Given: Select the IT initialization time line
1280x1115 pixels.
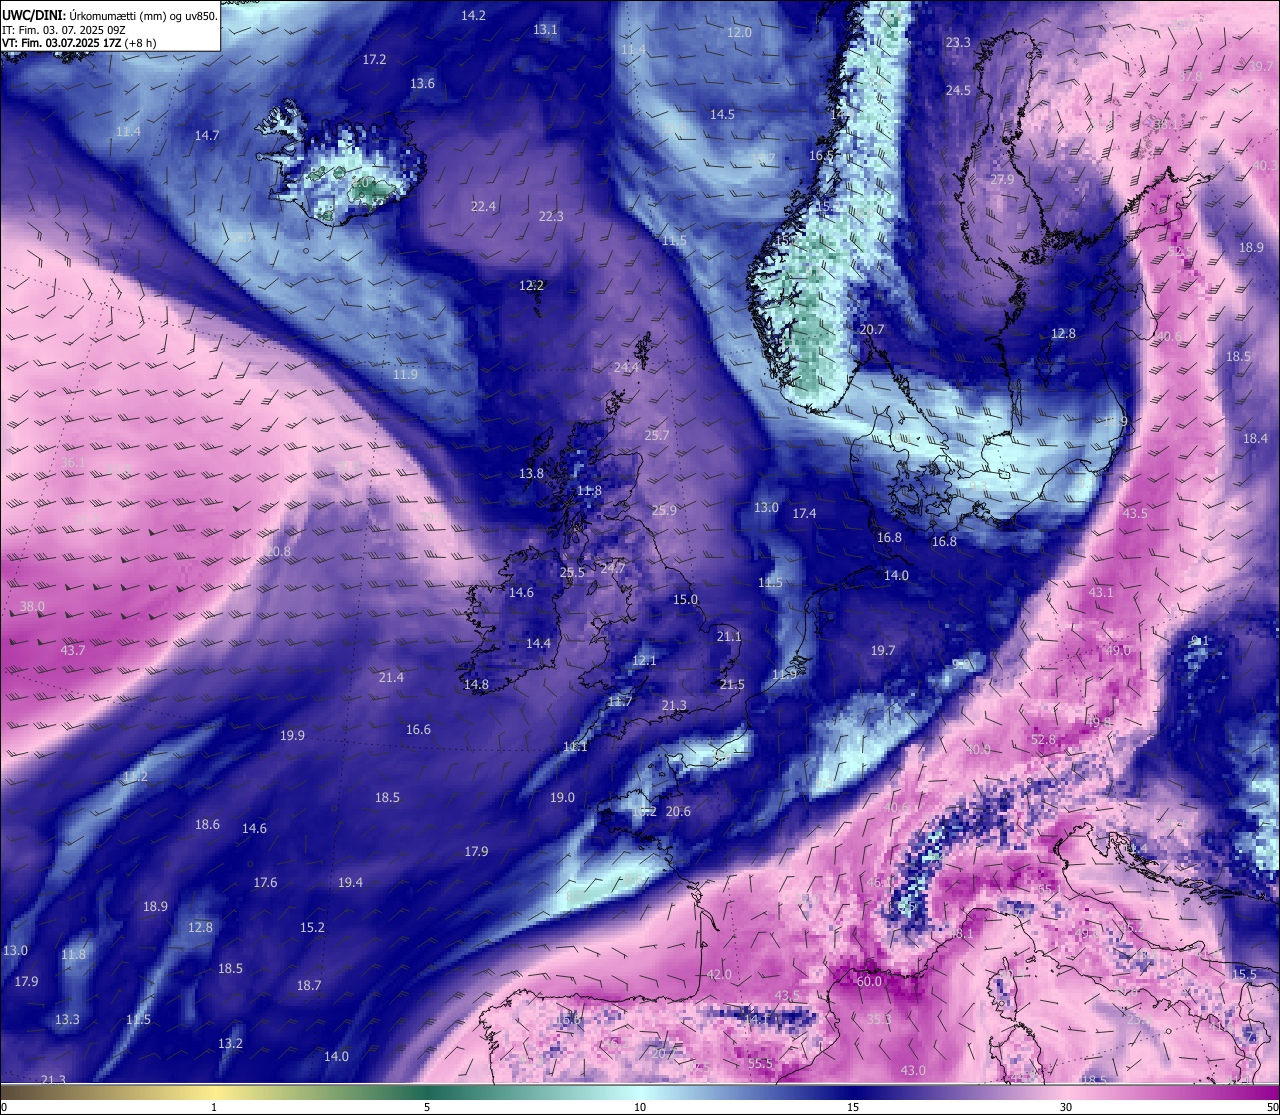Looking at the screenshot, I should click(x=64, y=30).
